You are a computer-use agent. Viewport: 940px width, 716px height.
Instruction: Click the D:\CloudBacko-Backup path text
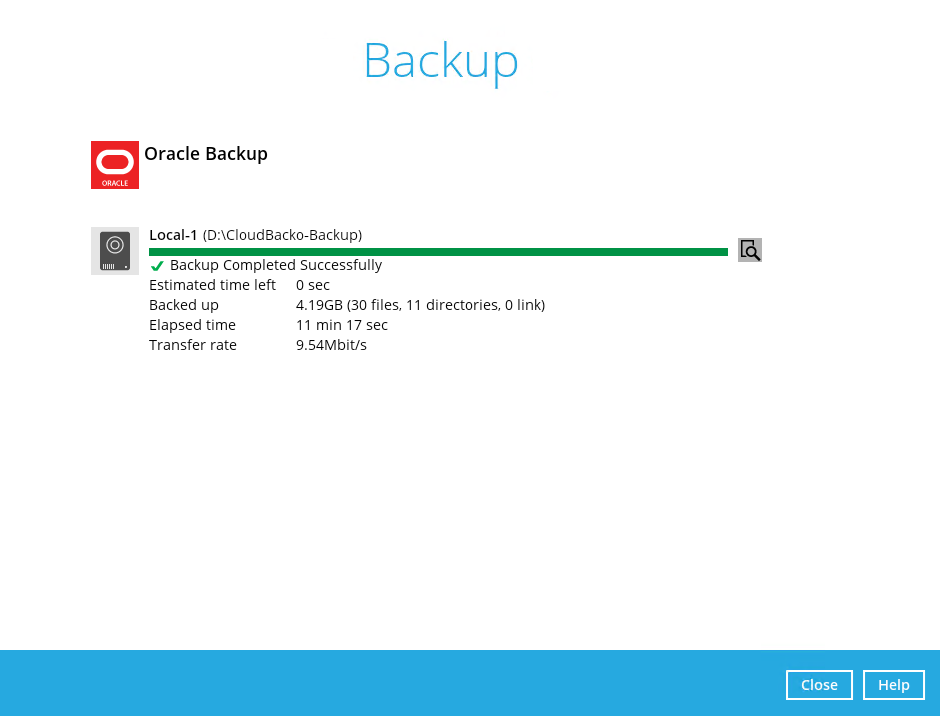tap(282, 235)
